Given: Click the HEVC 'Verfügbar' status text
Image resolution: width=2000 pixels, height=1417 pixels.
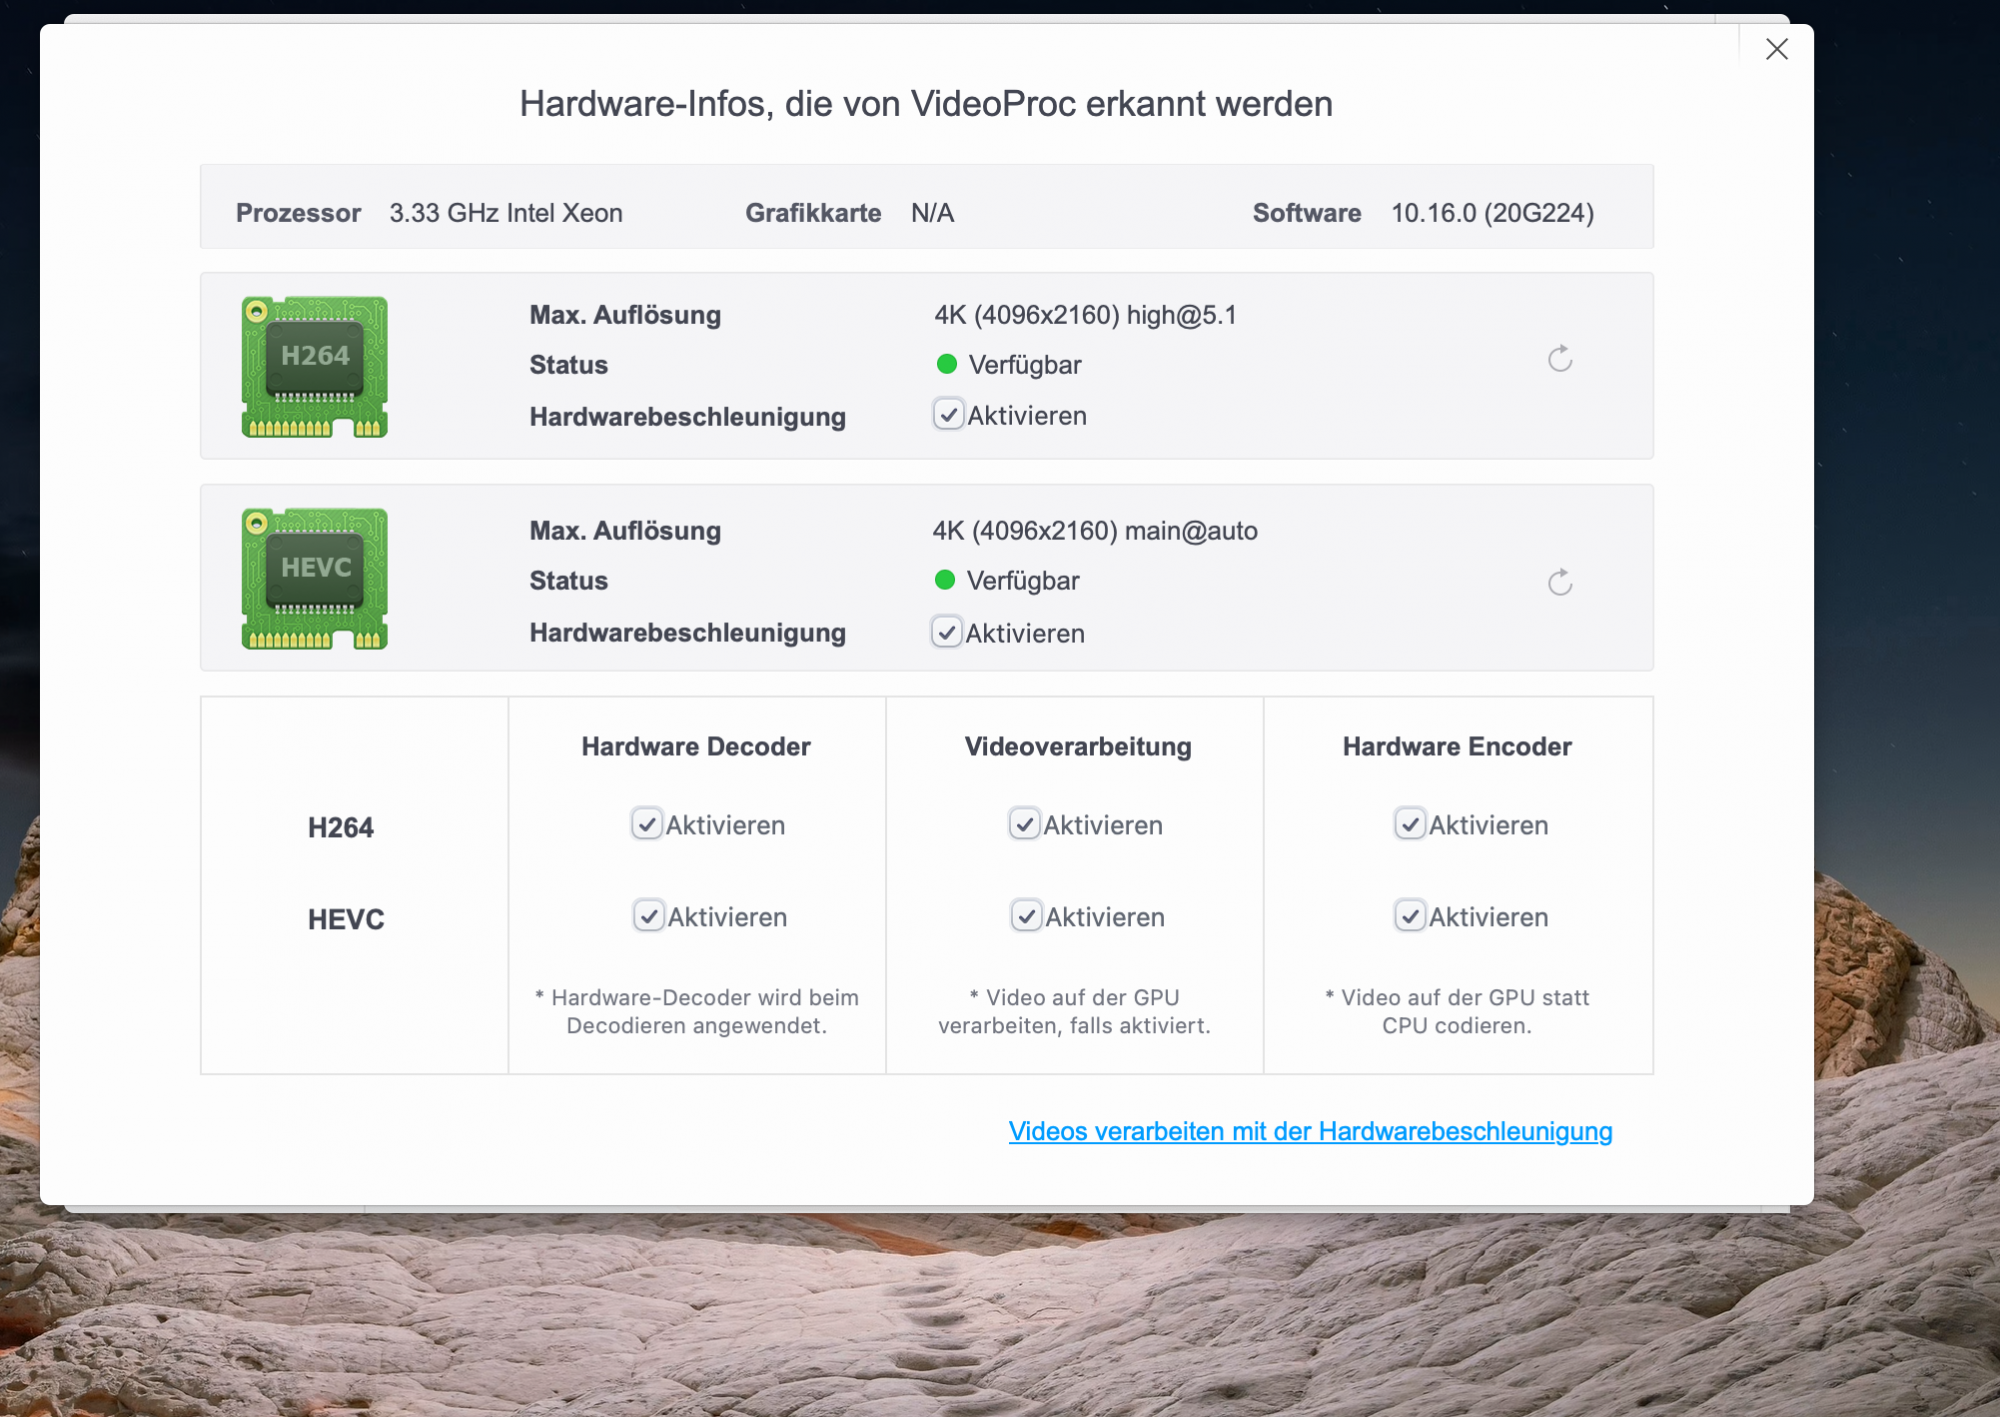Looking at the screenshot, I should coord(1023,581).
